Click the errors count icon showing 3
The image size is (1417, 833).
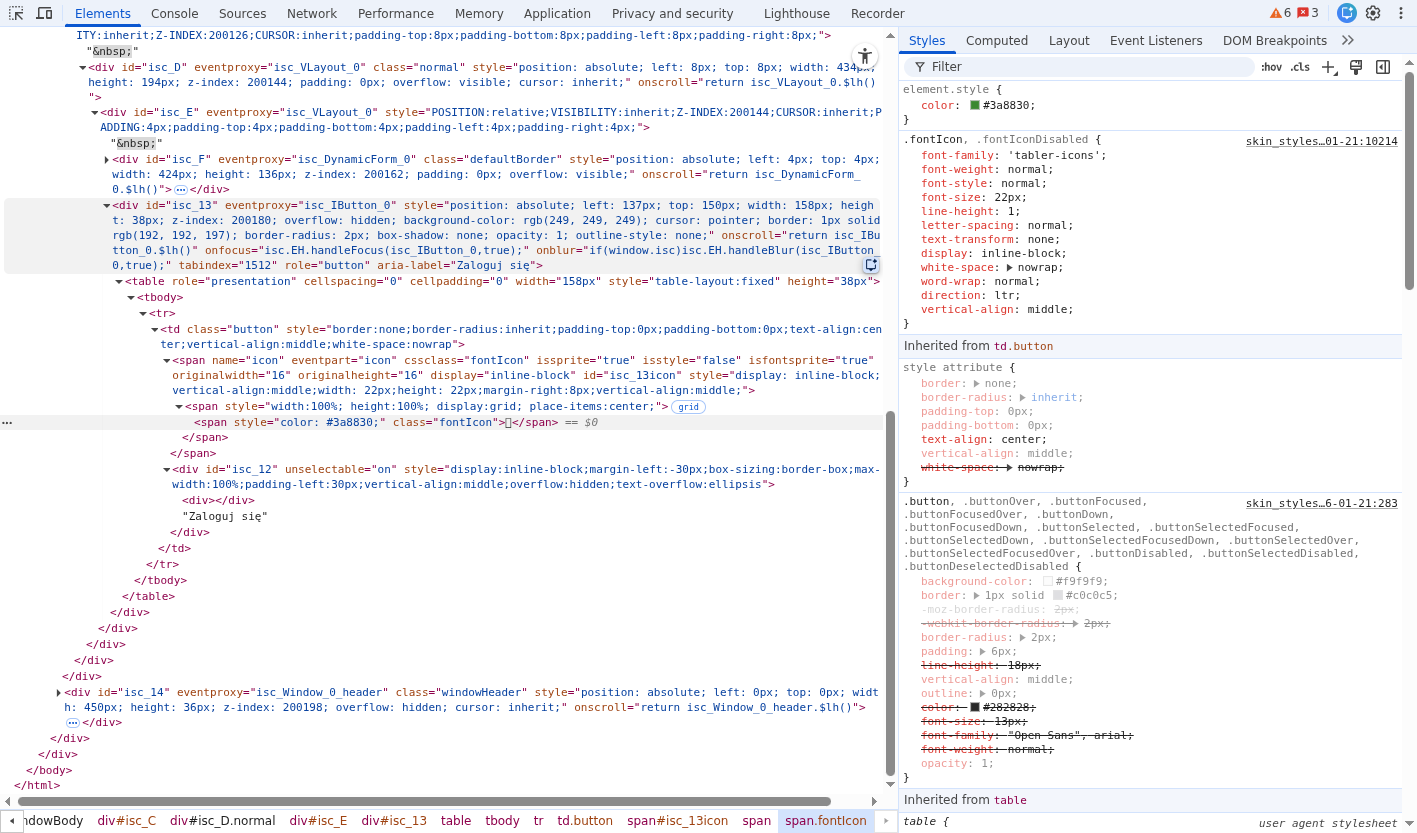pyautogui.click(x=1308, y=13)
